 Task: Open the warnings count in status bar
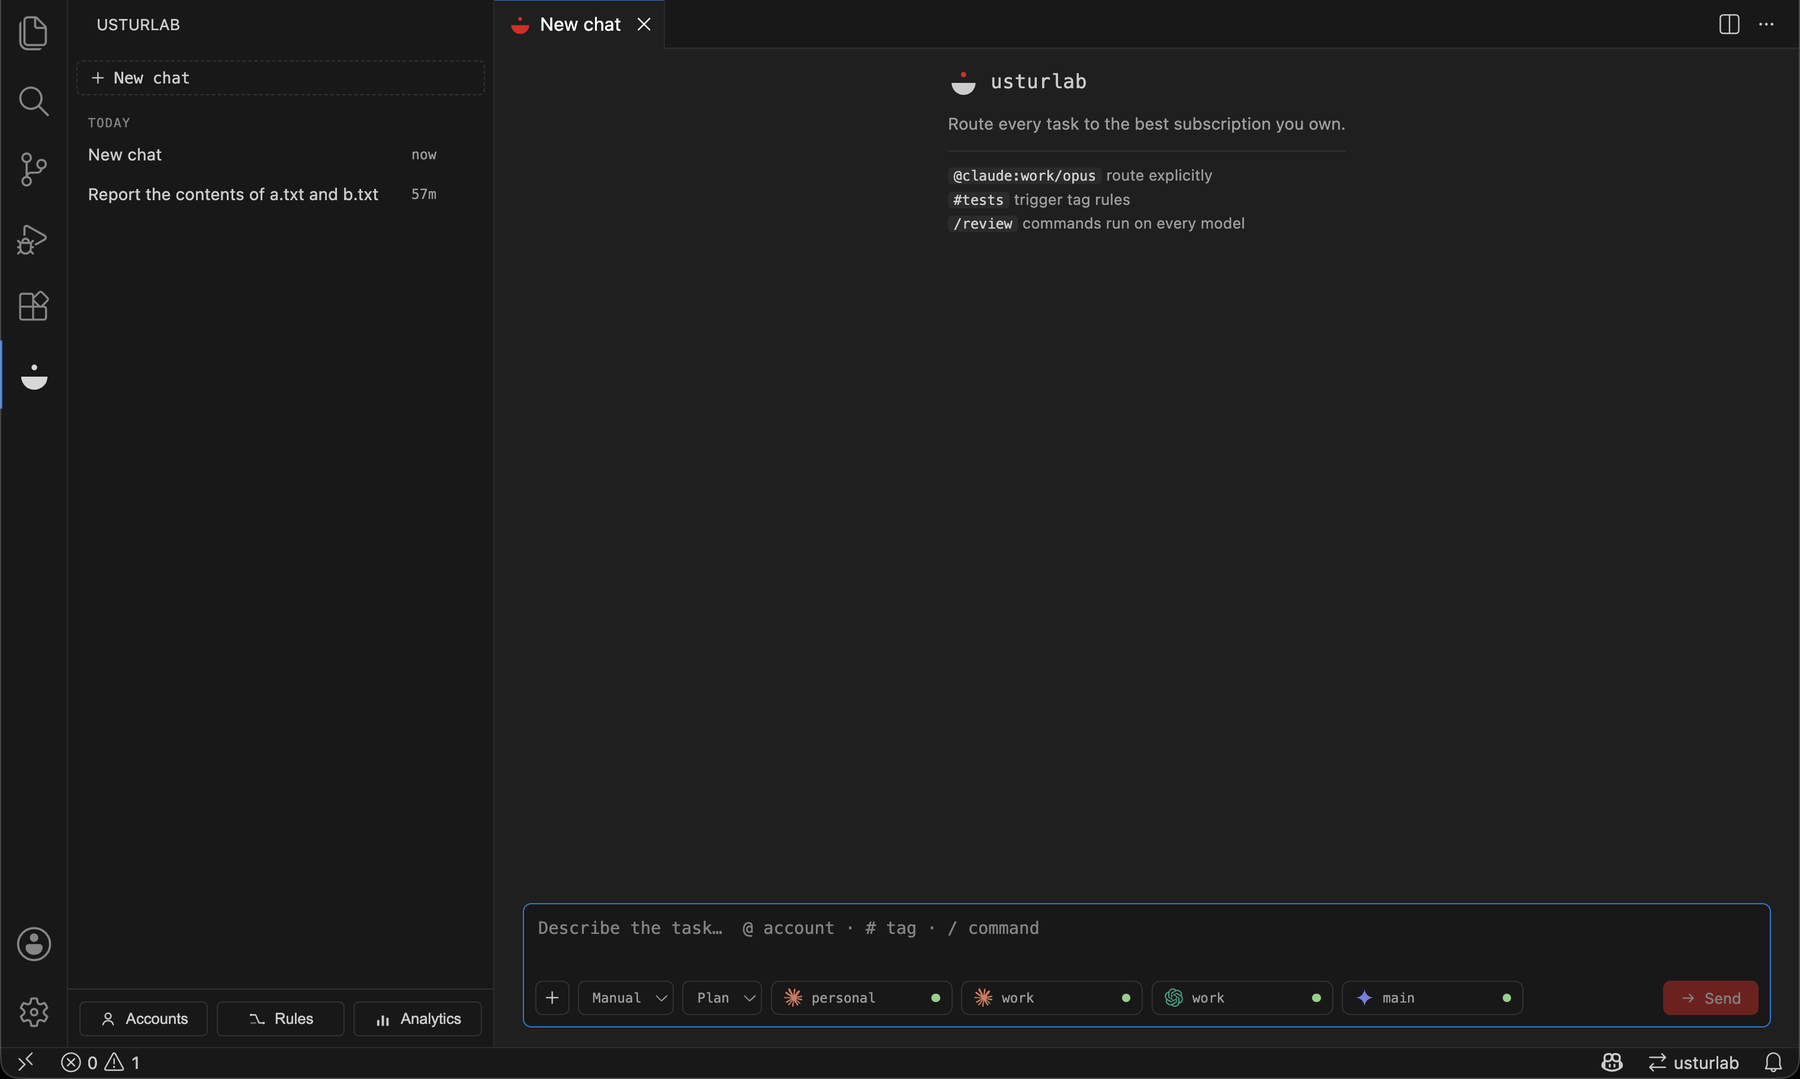click(122, 1062)
